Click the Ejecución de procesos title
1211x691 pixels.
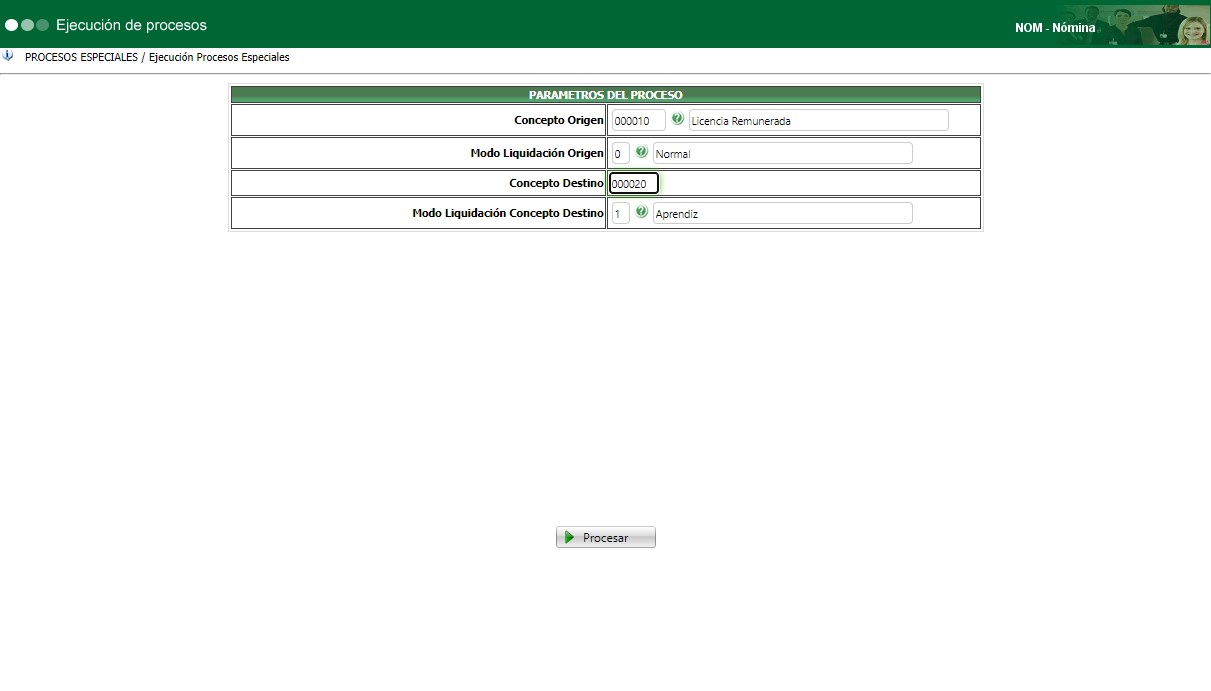click(132, 25)
